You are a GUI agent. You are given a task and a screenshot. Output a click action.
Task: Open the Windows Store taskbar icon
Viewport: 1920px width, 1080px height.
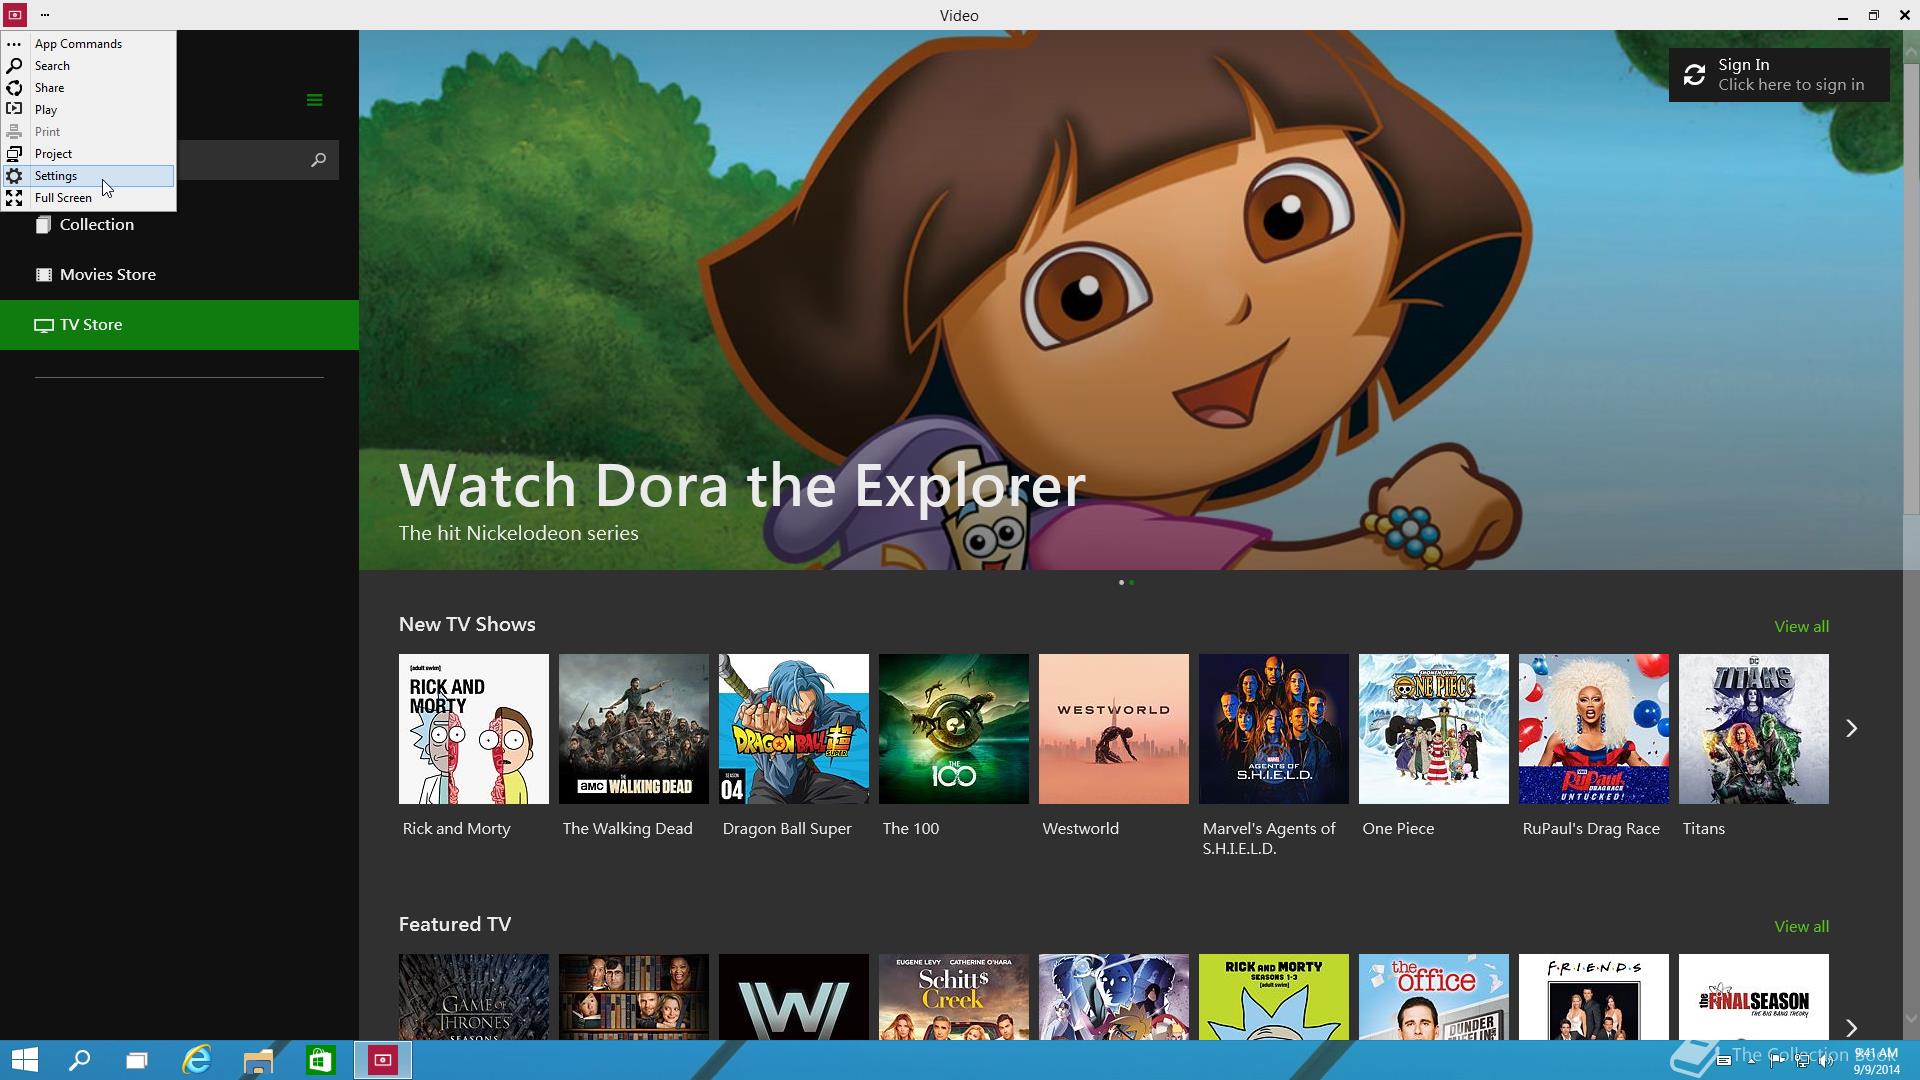[x=320, y=1060]
